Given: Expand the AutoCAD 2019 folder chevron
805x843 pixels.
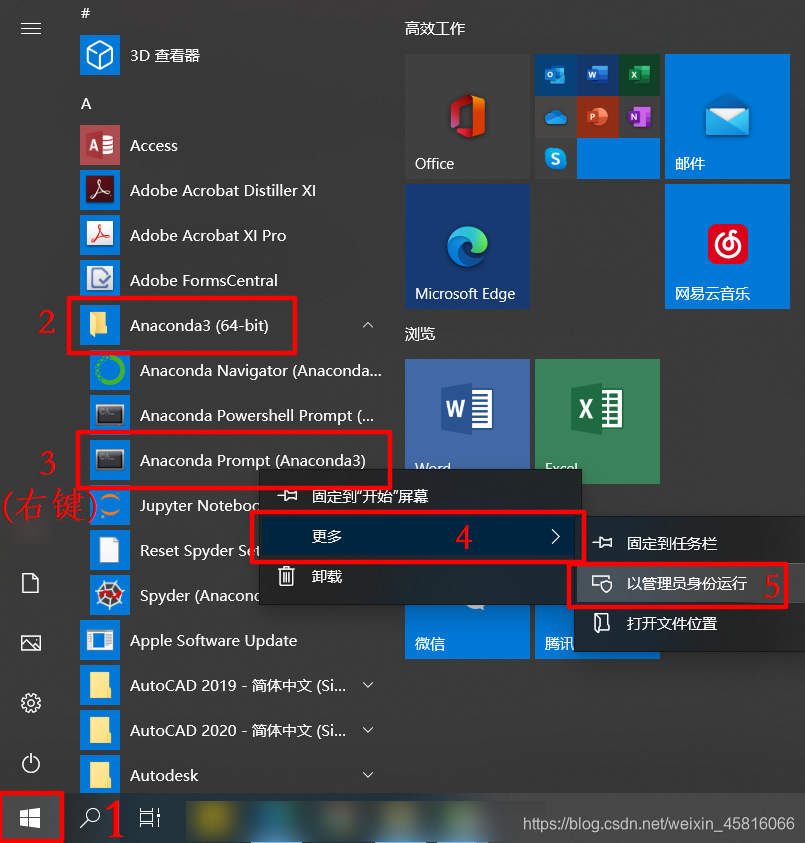Looking at the screenshot, I should tap(368, 685).
